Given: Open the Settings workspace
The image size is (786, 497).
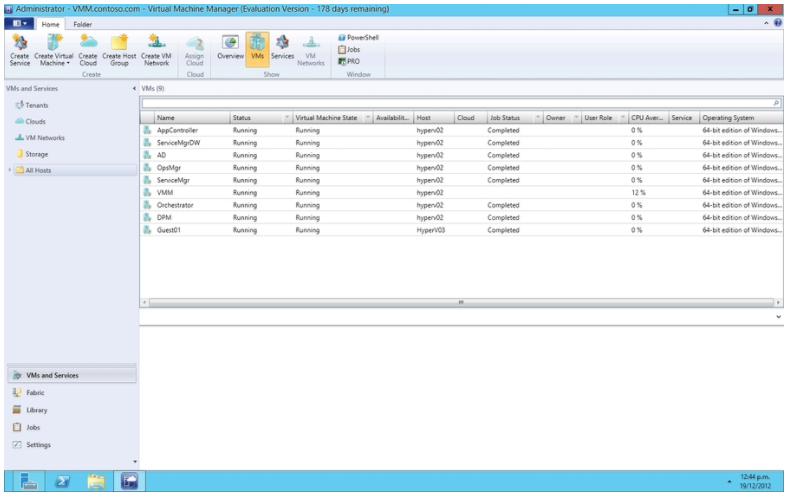Looking at the screenshot, I should tap(72, 445).
